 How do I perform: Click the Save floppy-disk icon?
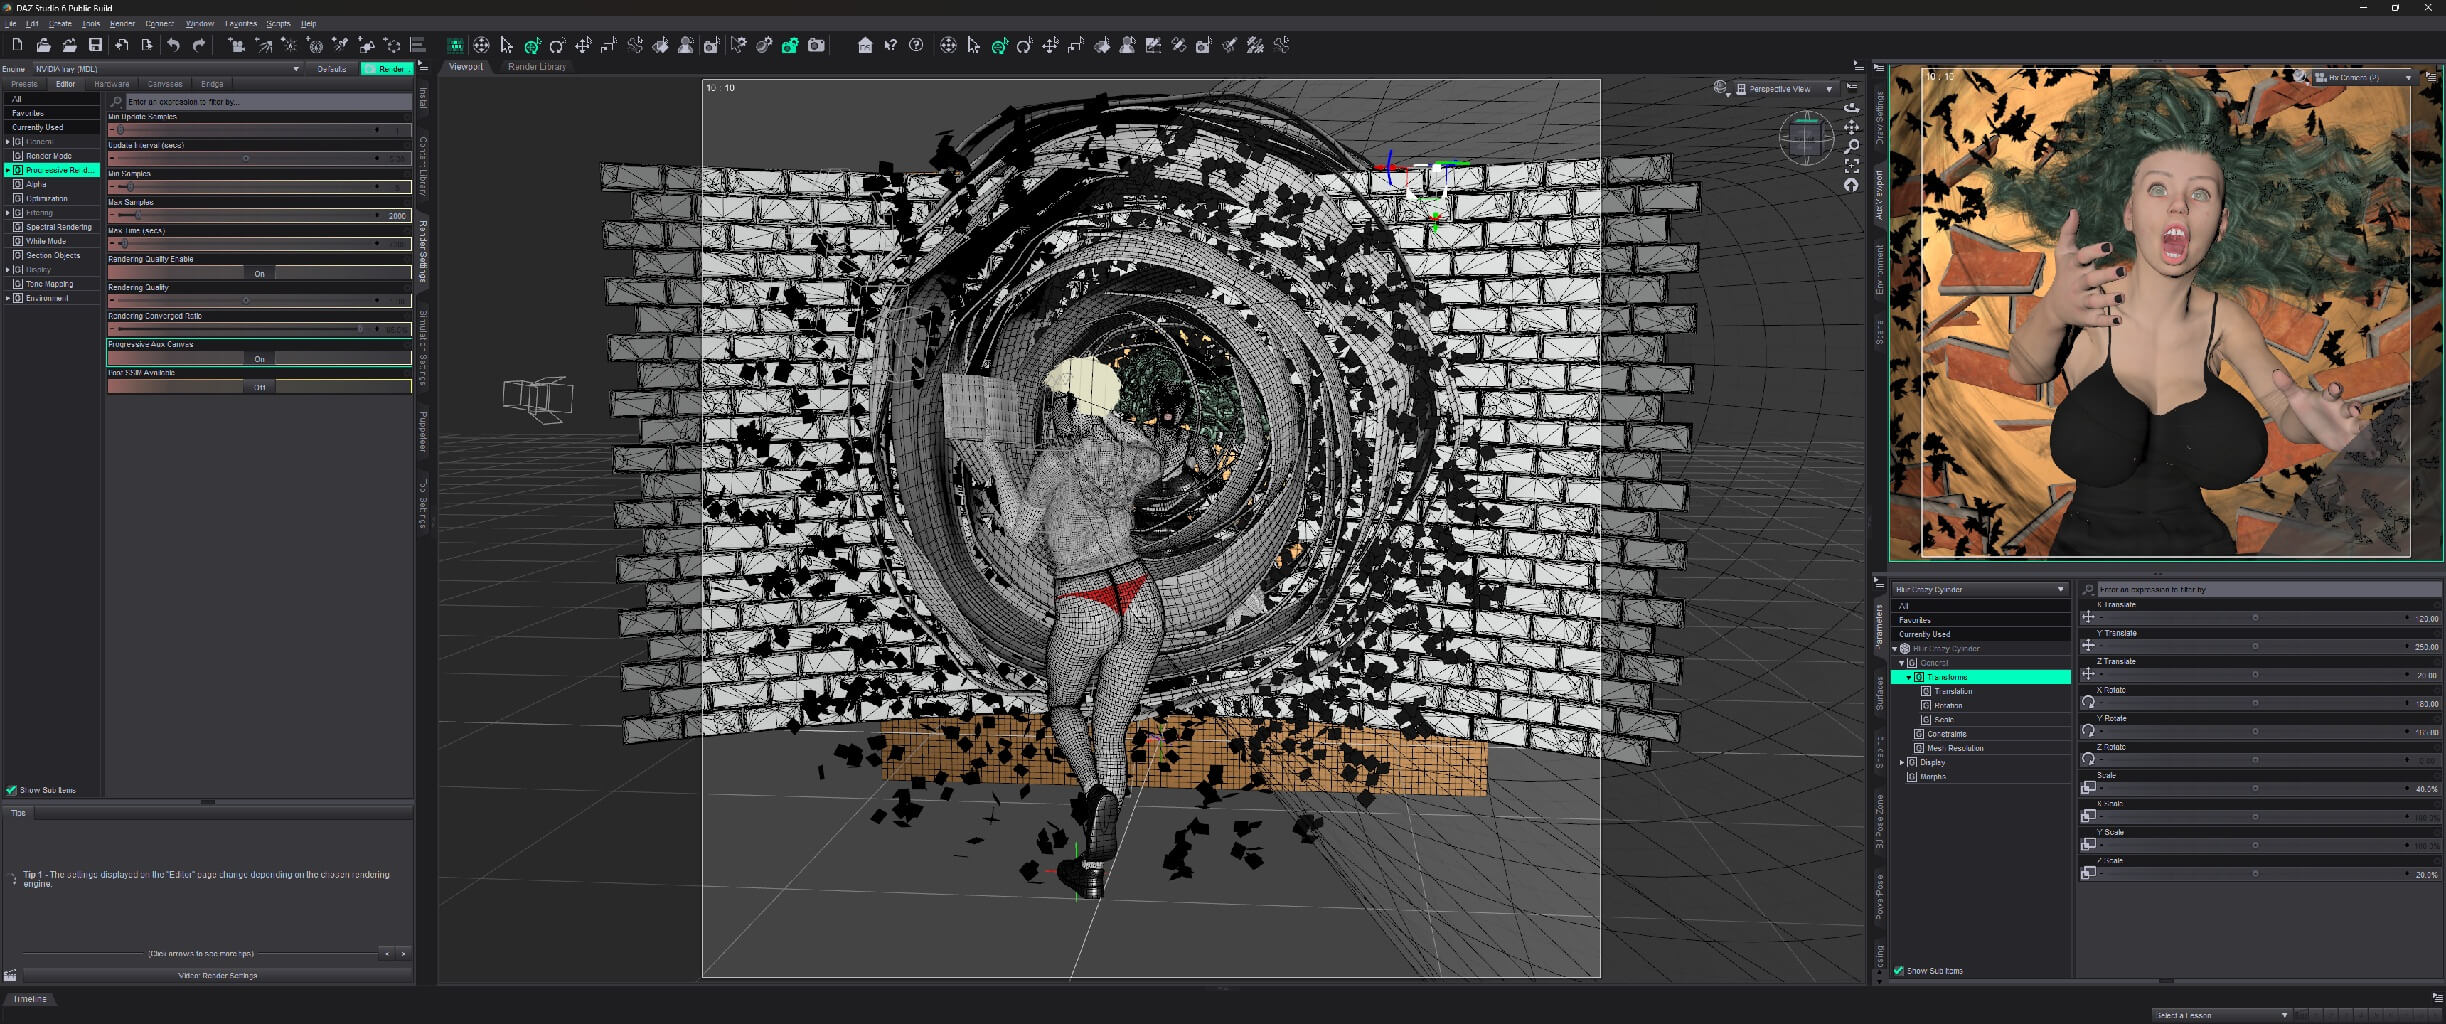click(95, 45)
